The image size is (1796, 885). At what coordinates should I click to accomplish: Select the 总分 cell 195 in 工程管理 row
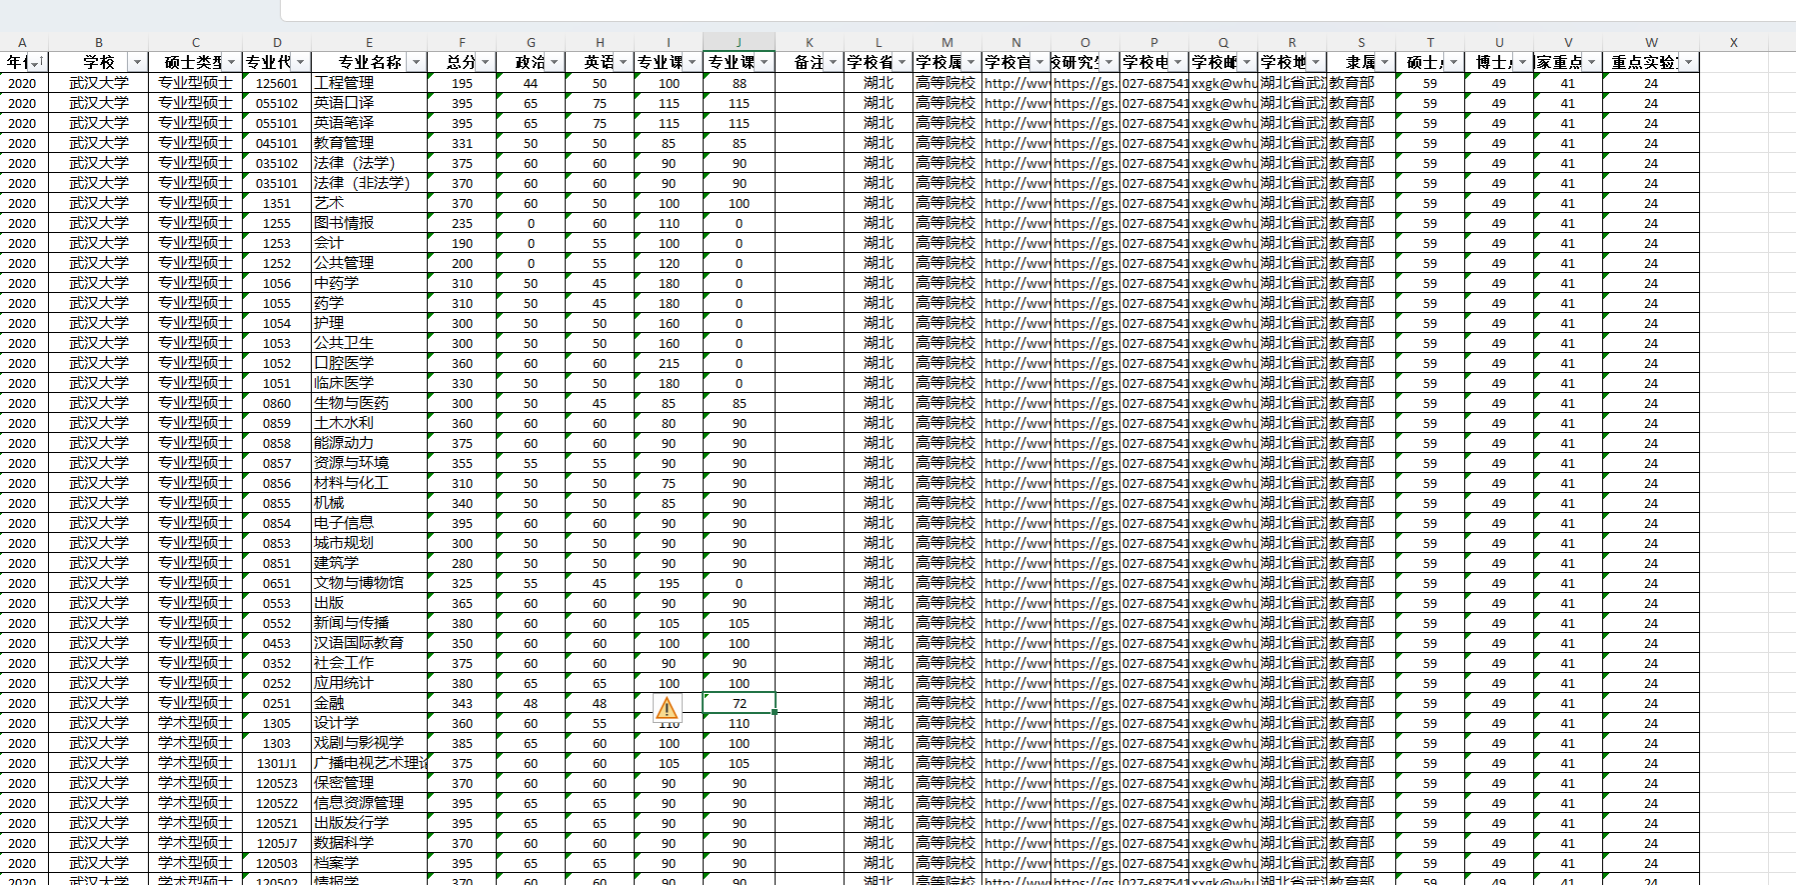(462, 83)
